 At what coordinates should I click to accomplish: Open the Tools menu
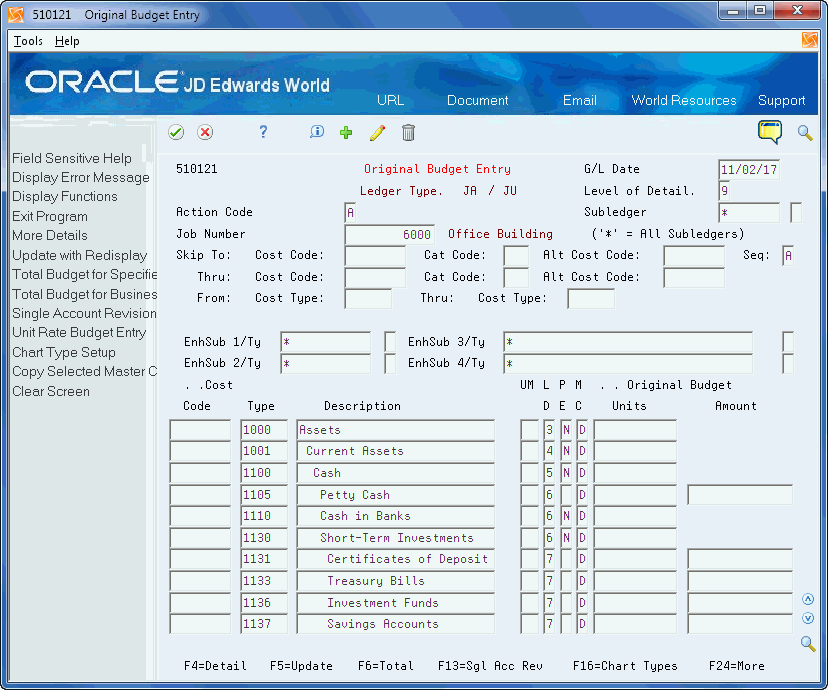pos(28,41)
